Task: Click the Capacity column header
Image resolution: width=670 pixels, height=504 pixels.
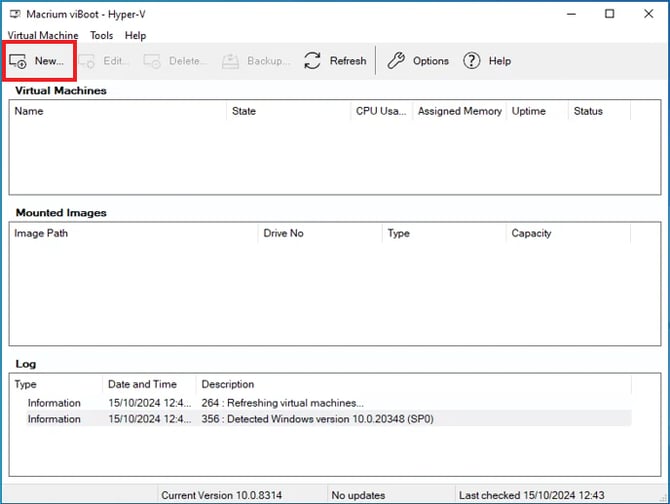Action: (568, 233)
